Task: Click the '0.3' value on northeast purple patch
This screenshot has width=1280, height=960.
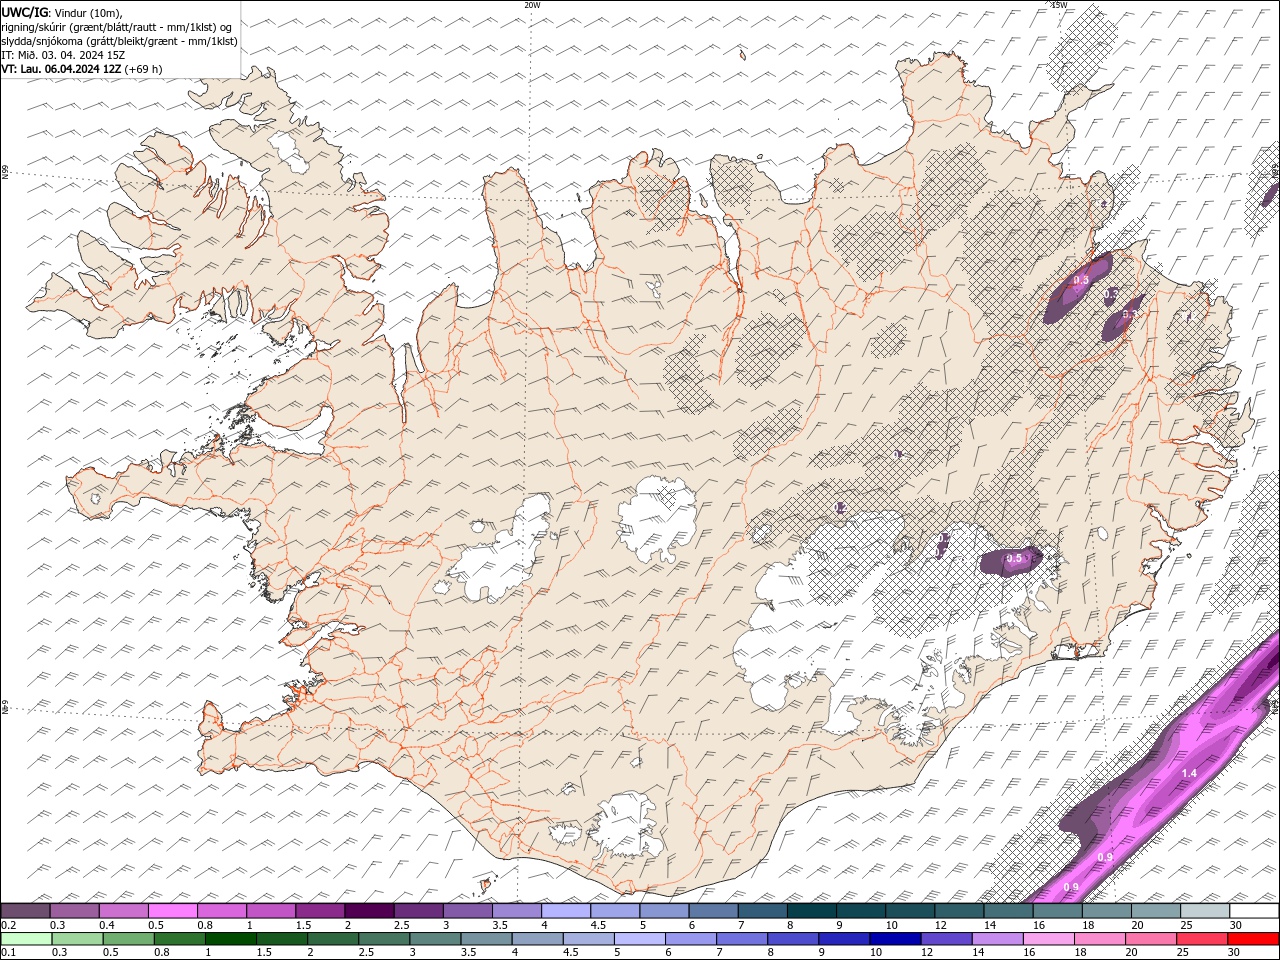Action: (x=1081, y=280)
